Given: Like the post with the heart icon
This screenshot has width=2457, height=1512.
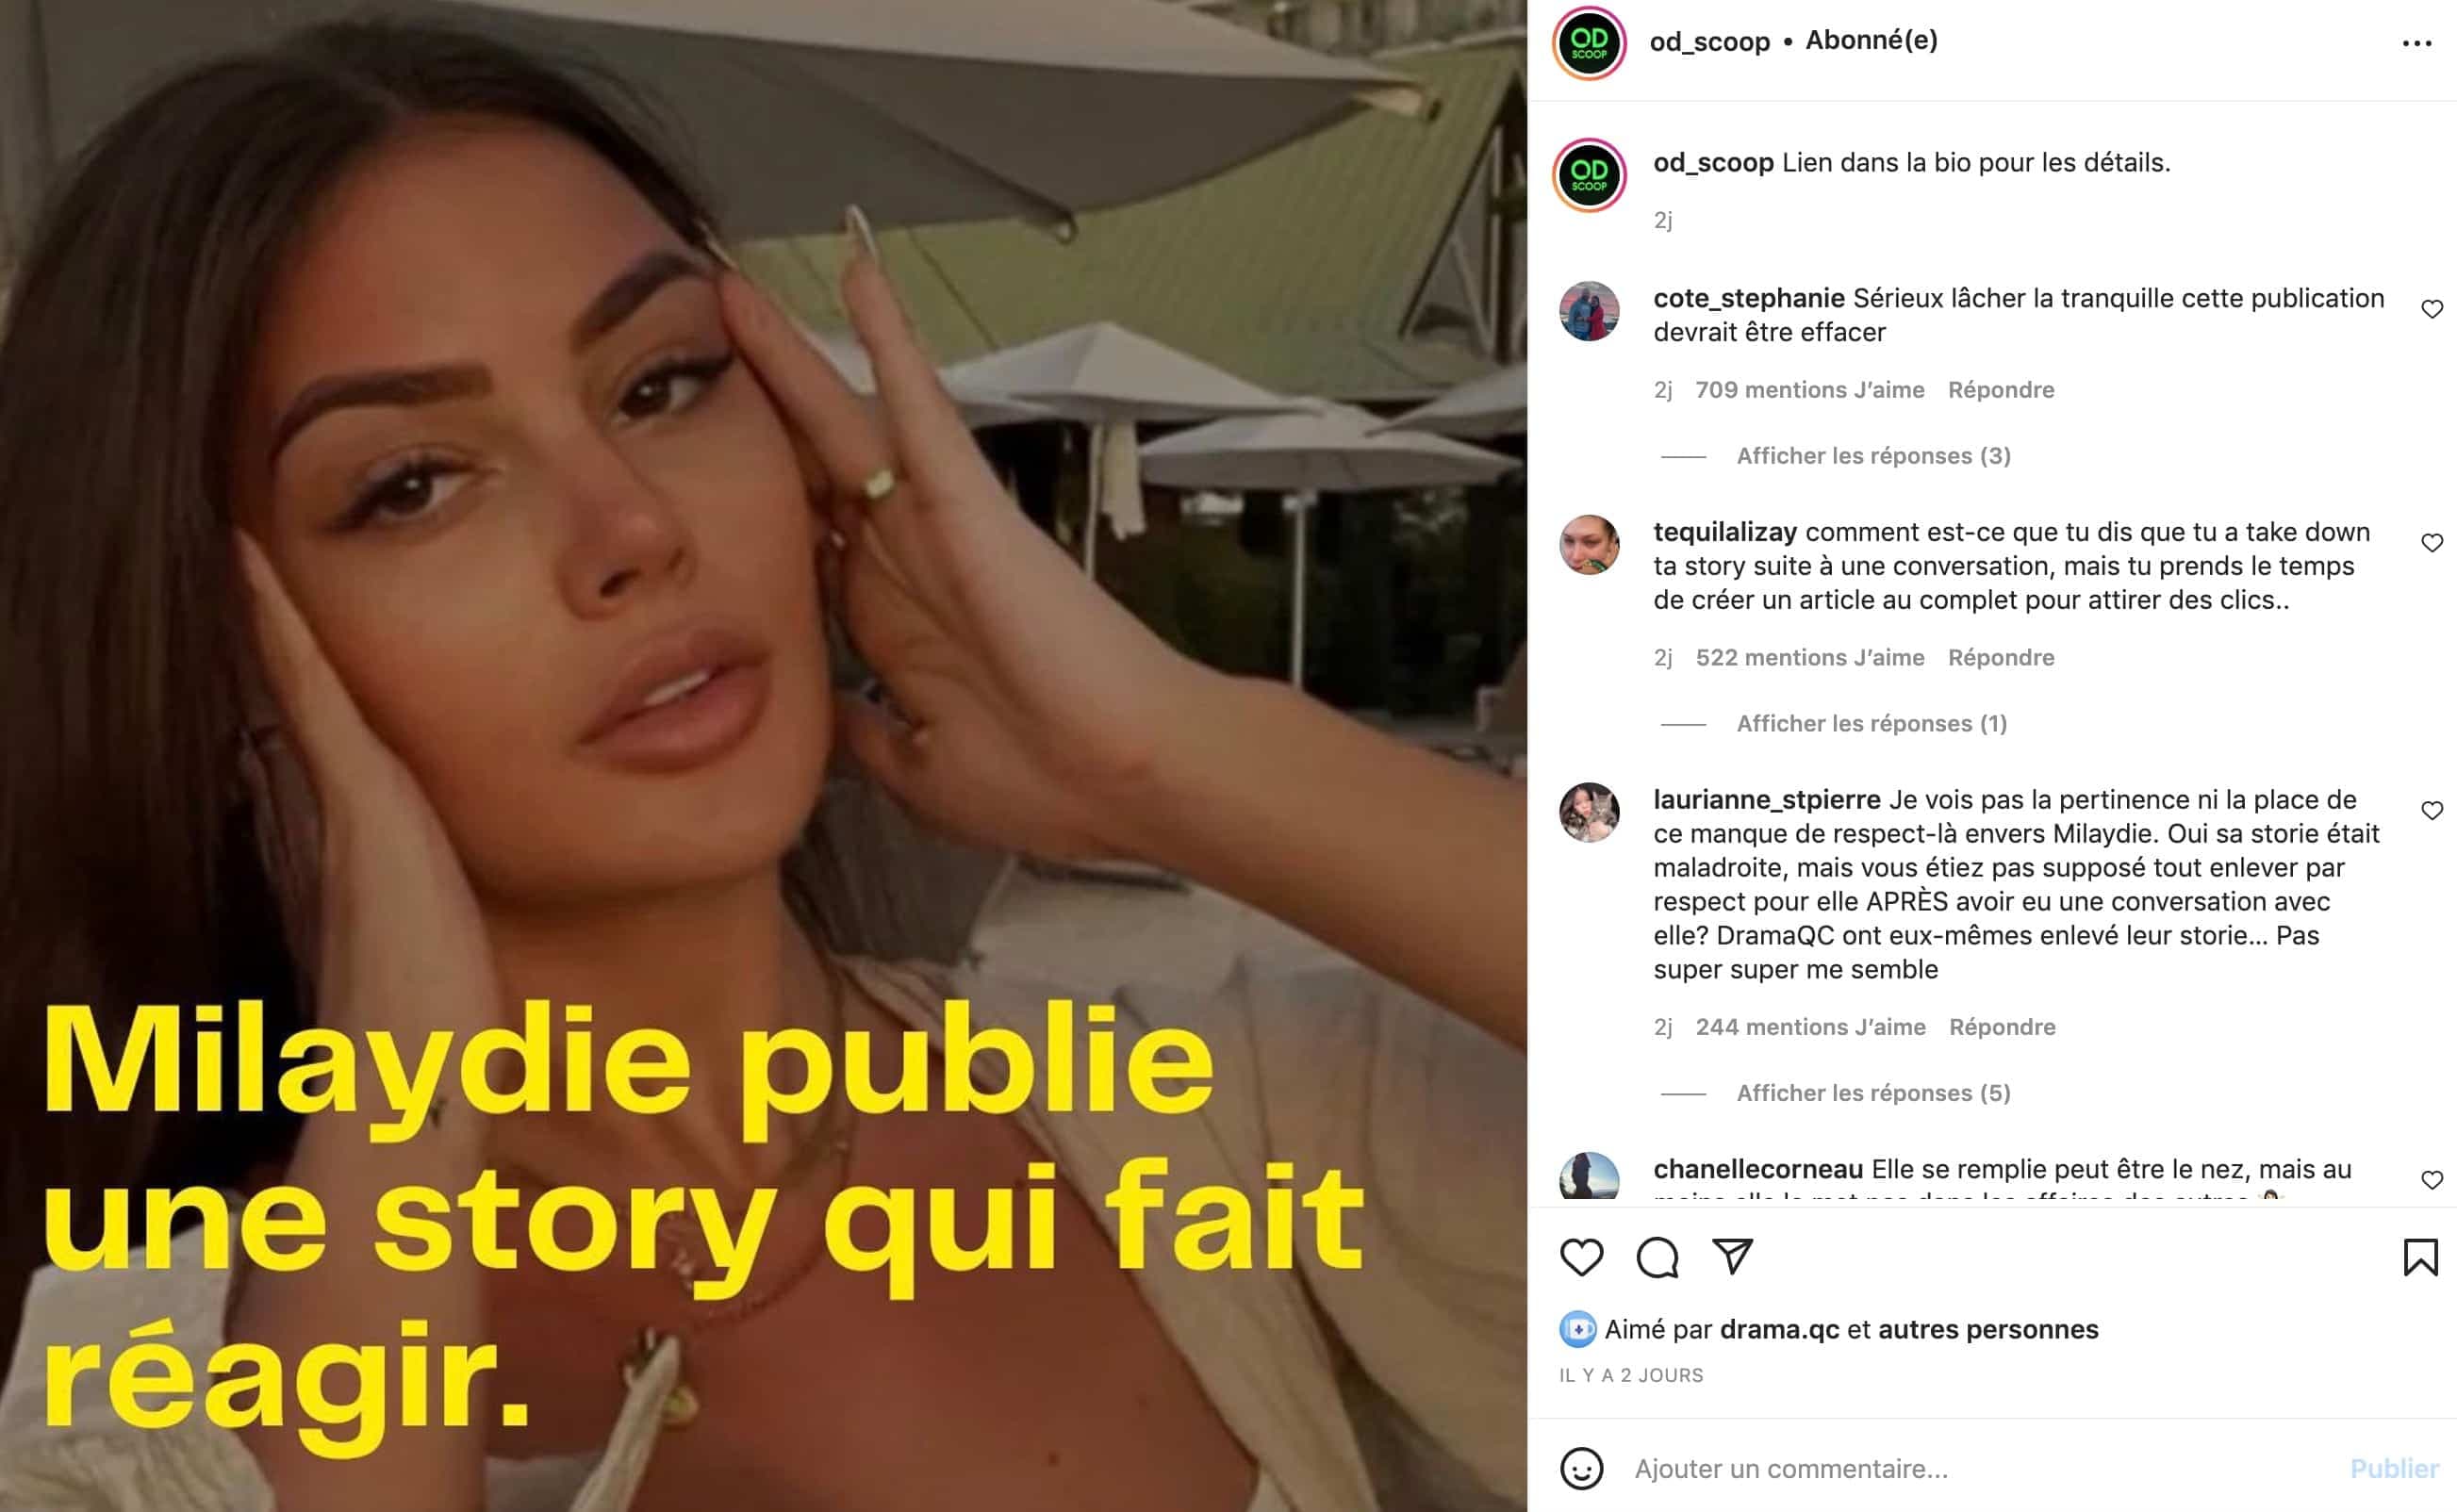Looking at the screenshot, I should (1581, 1257).
